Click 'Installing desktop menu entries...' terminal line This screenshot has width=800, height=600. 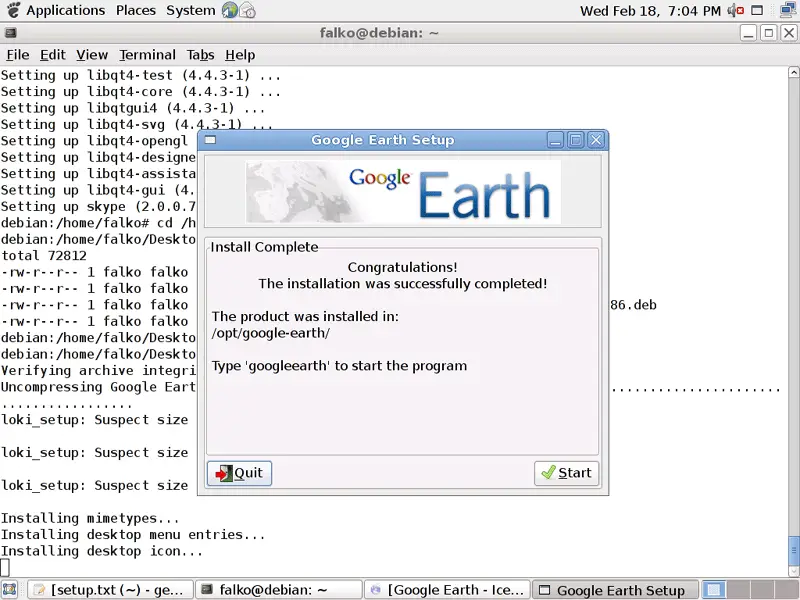[133, 535]
